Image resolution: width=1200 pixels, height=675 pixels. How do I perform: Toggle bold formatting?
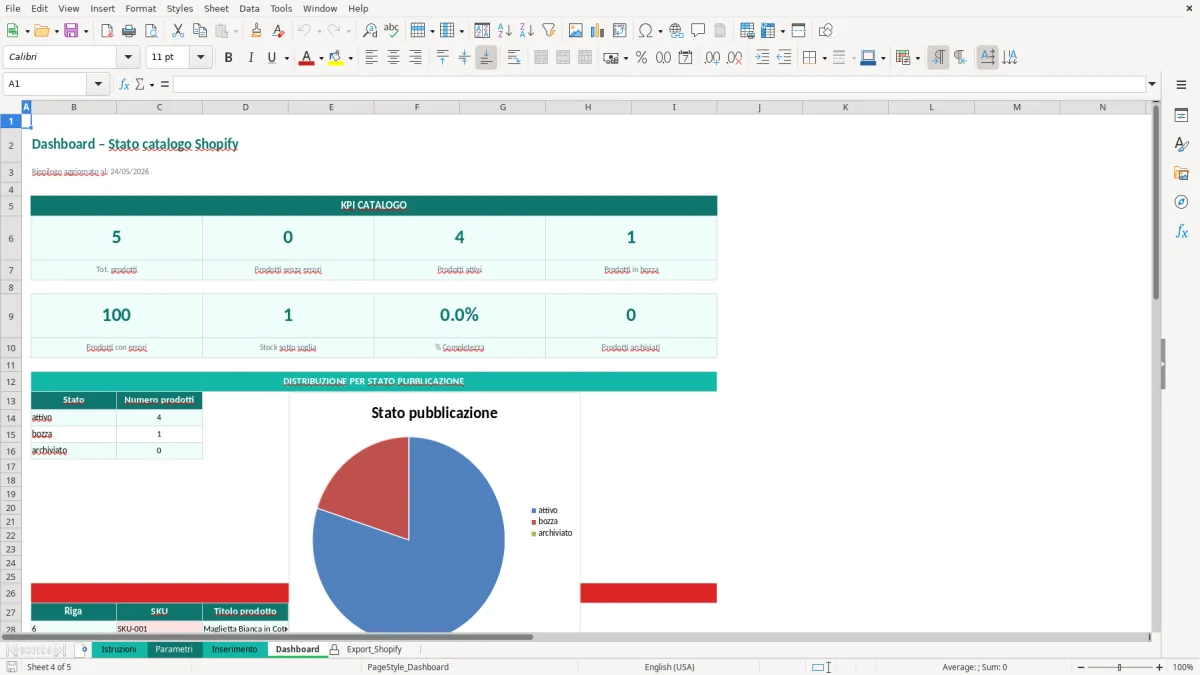(x=229, y=58)
